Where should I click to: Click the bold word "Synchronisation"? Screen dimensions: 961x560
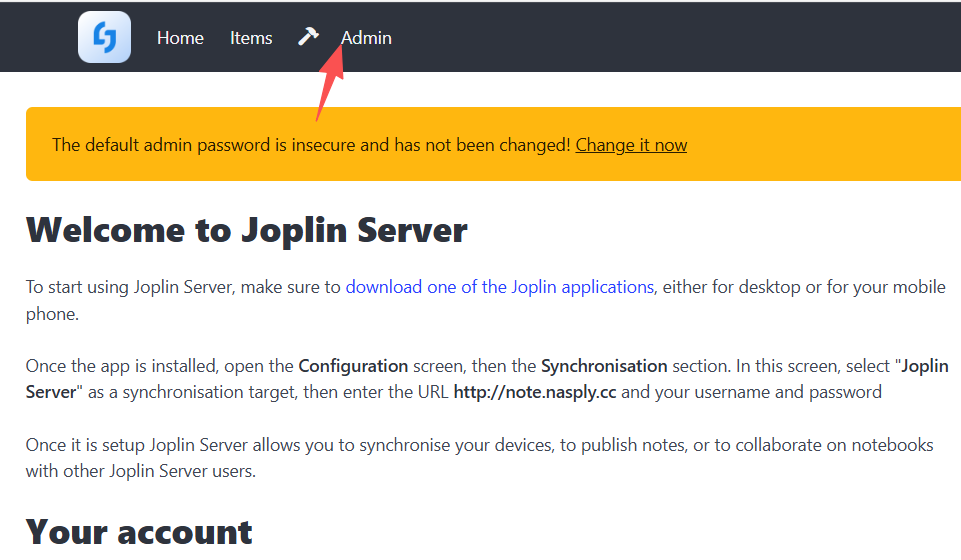(604, 365)
